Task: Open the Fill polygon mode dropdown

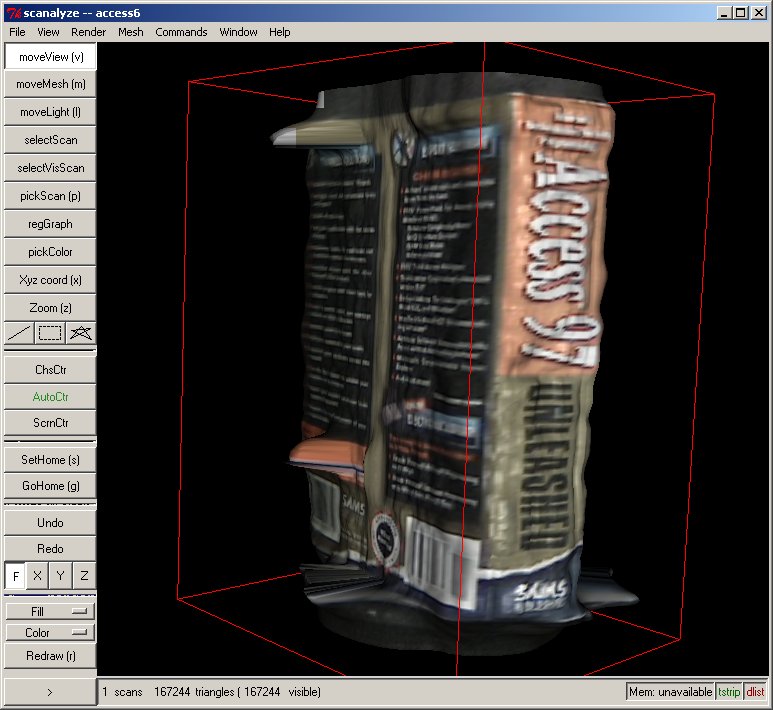Action: click(x=50, y=610)
